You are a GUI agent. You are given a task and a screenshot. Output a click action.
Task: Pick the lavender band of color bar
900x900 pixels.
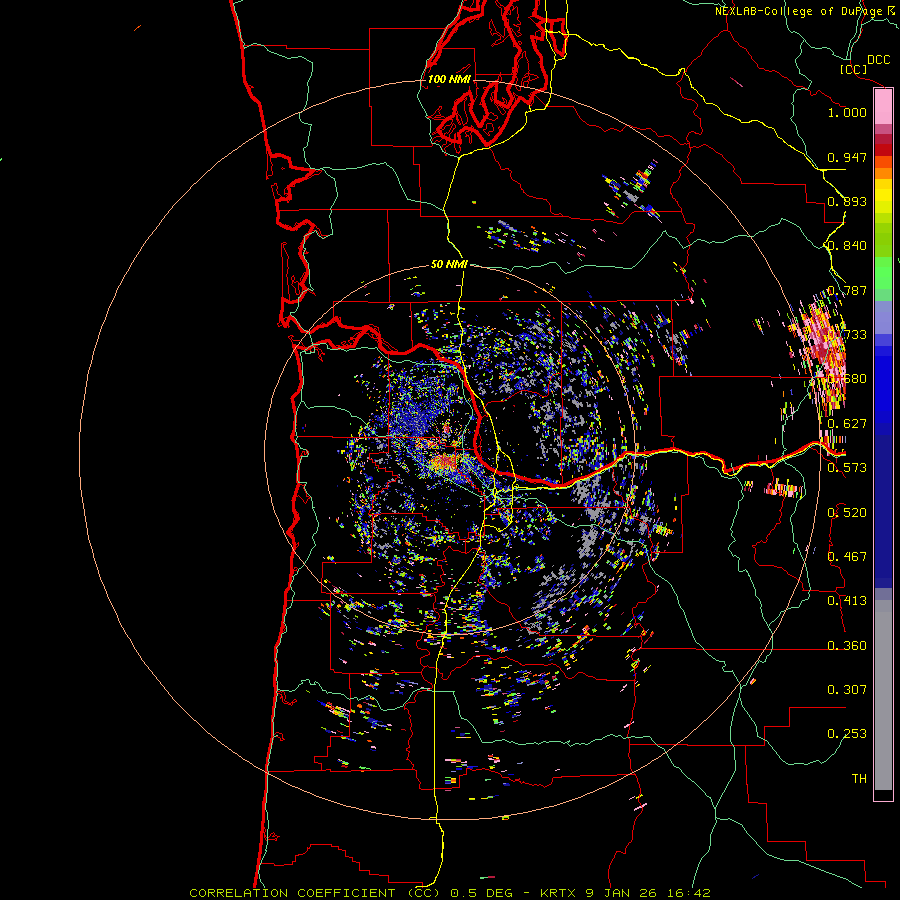coord(883,317)
